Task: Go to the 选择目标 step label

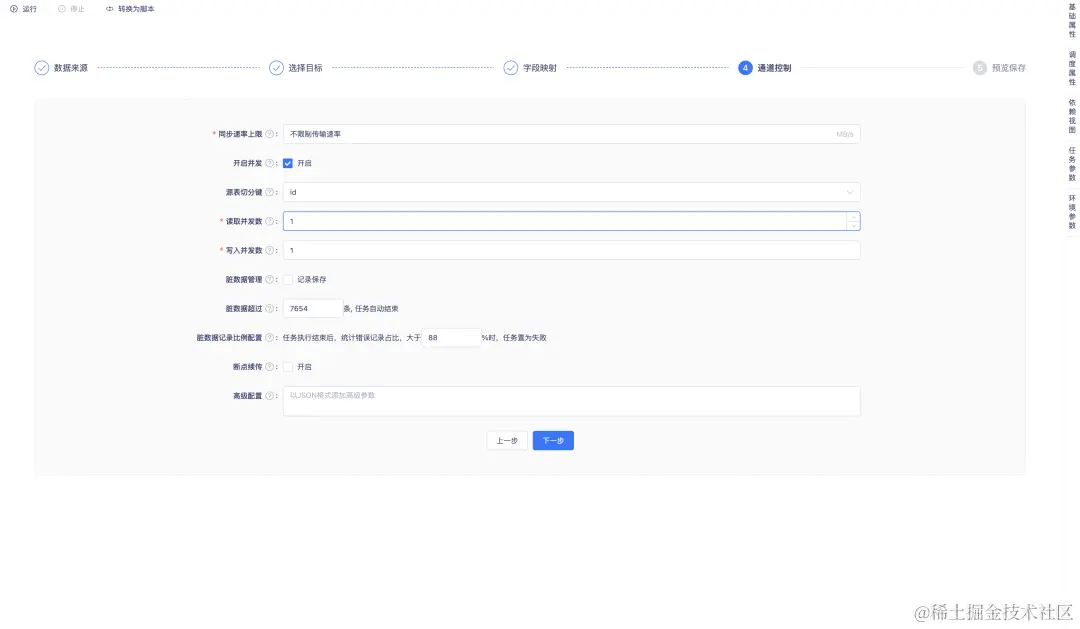Action: [x=305, y=68]
